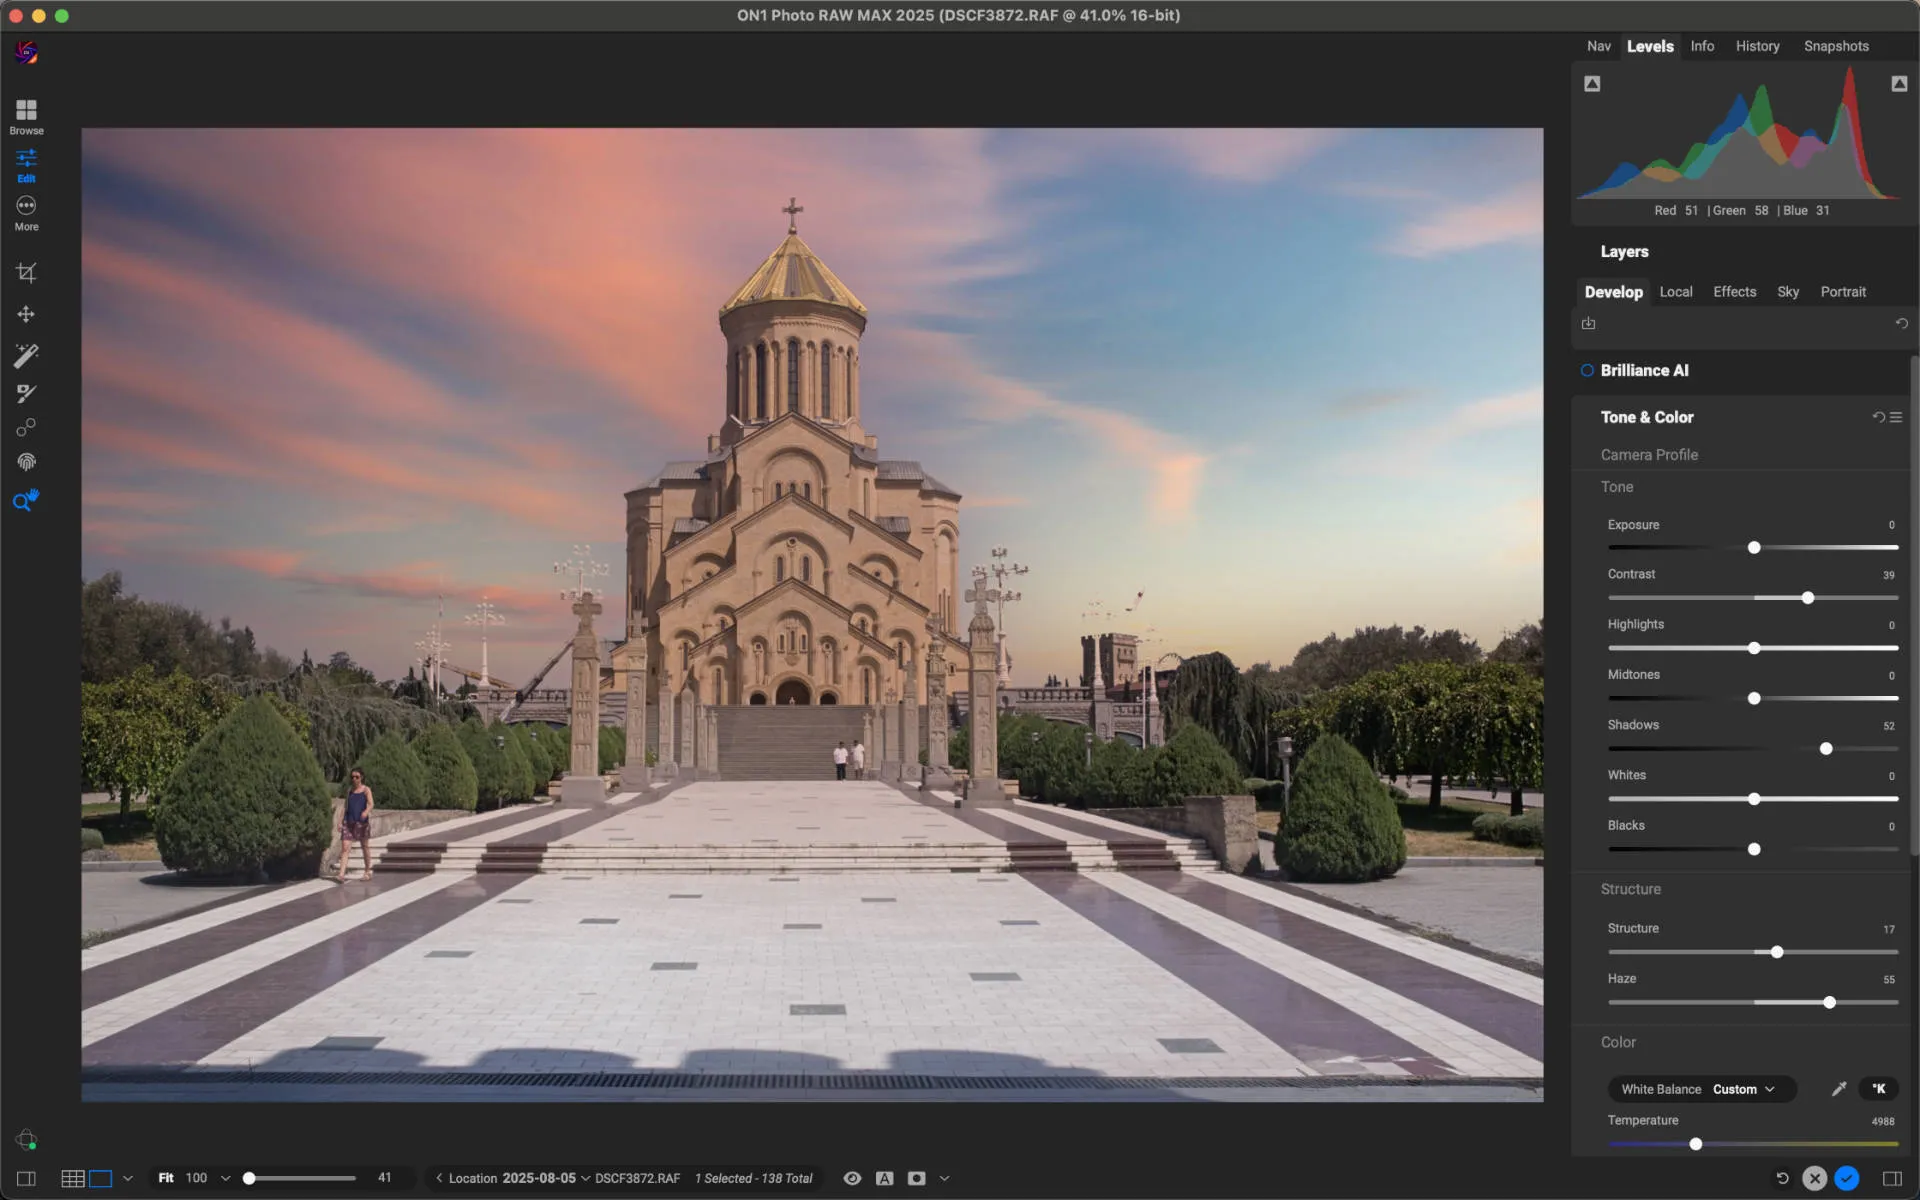Select the fingerprint-style mask refine tool
Screen dimensions: 1920x1200
coord(26,462)
